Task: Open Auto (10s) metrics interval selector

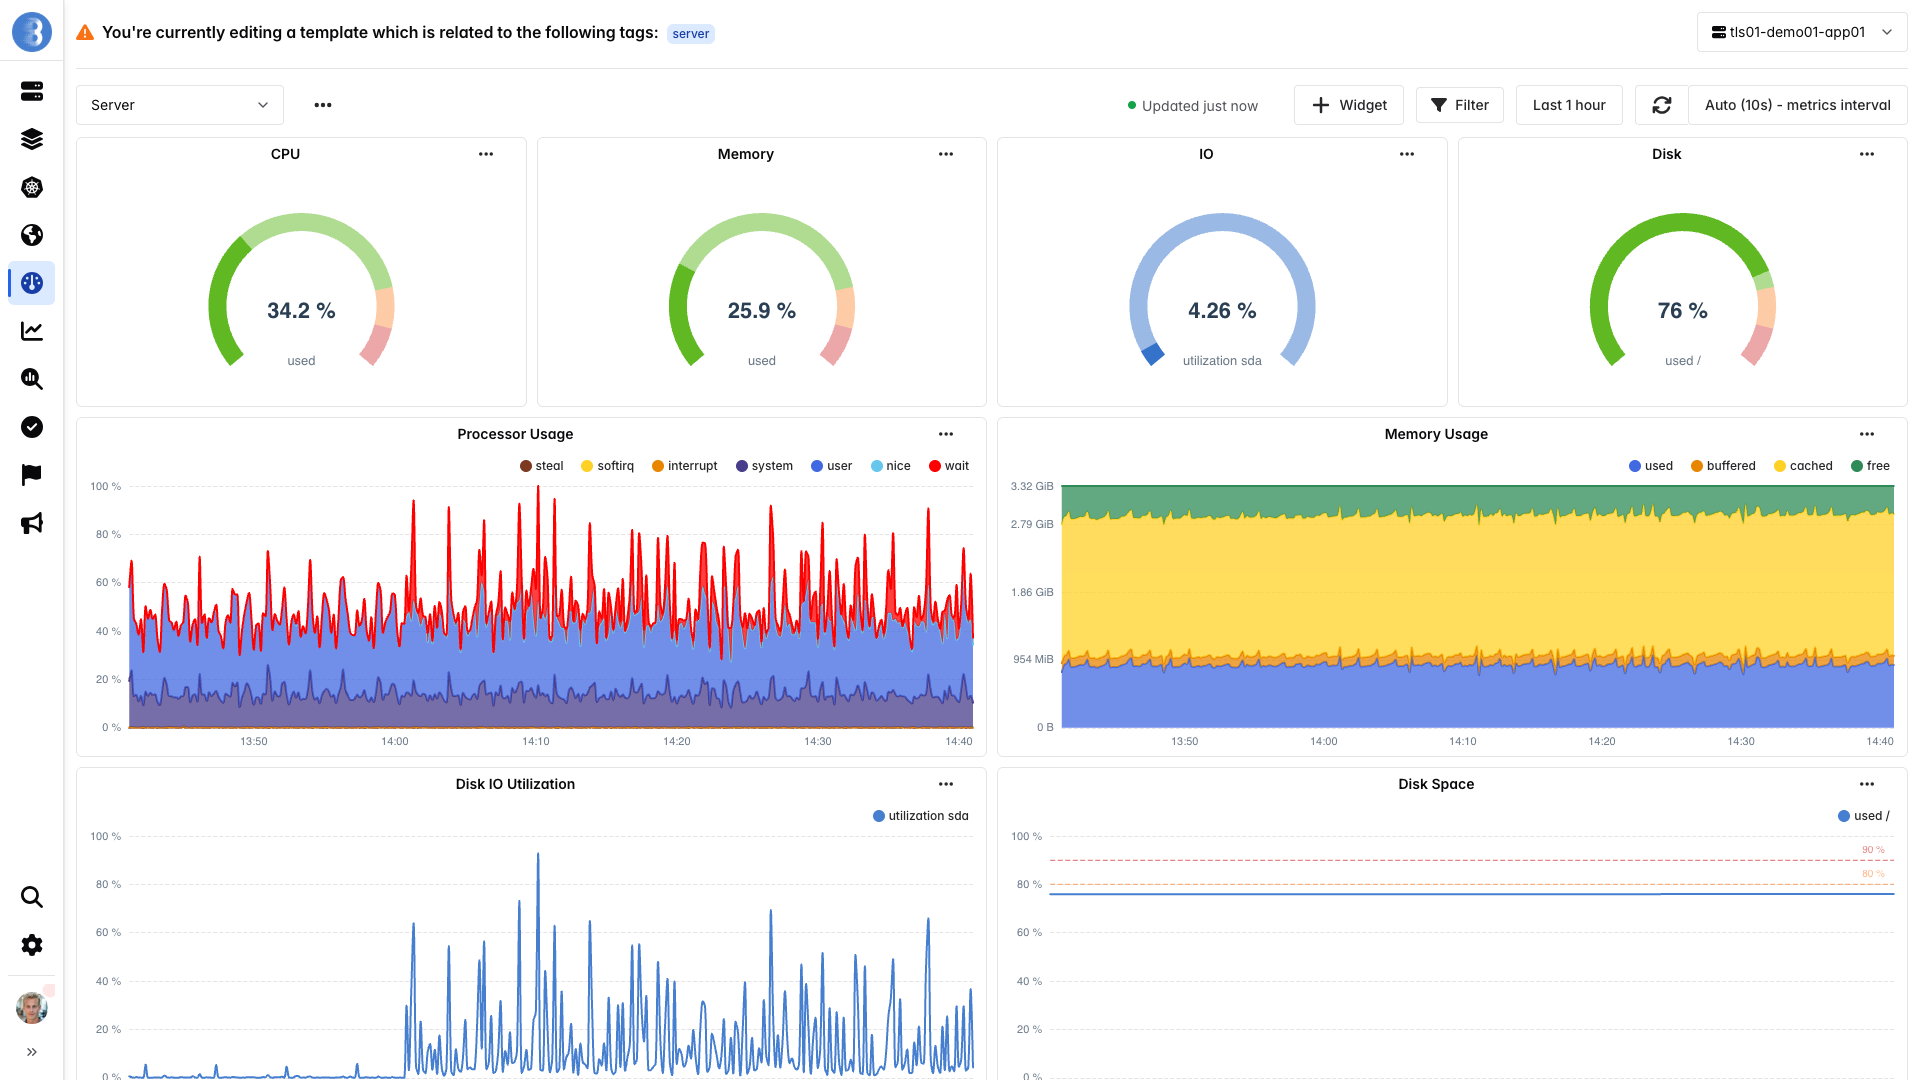Action: pyautogui.click(x=1797, y=105)
